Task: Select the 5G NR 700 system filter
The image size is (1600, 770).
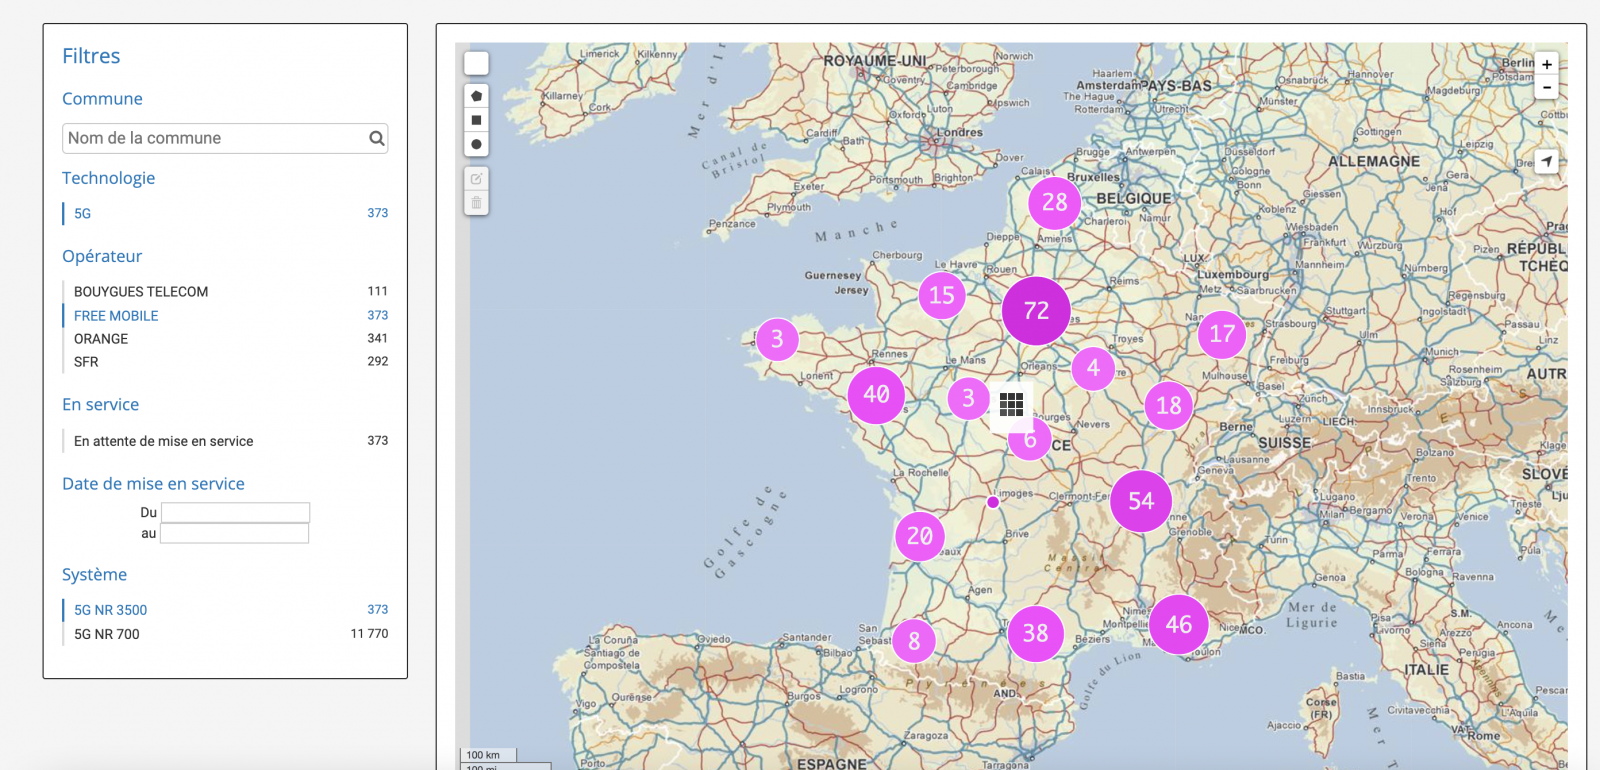Action: pyautogui.click(x=107, y=634)
